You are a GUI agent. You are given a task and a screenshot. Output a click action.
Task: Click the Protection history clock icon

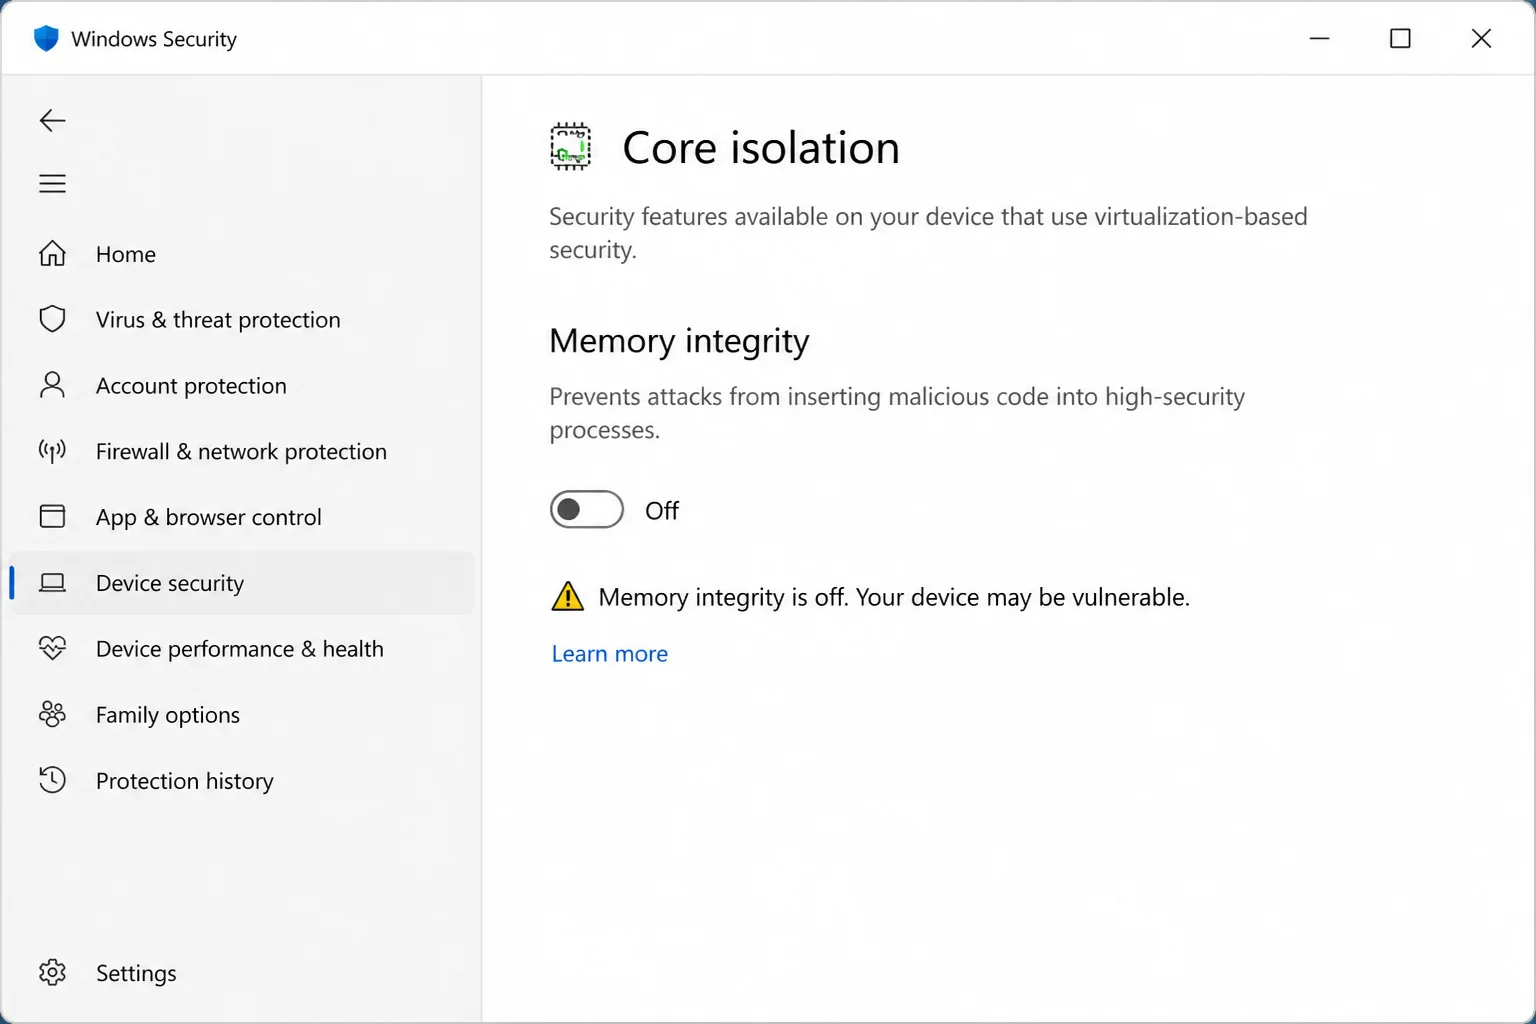(52, 780)
